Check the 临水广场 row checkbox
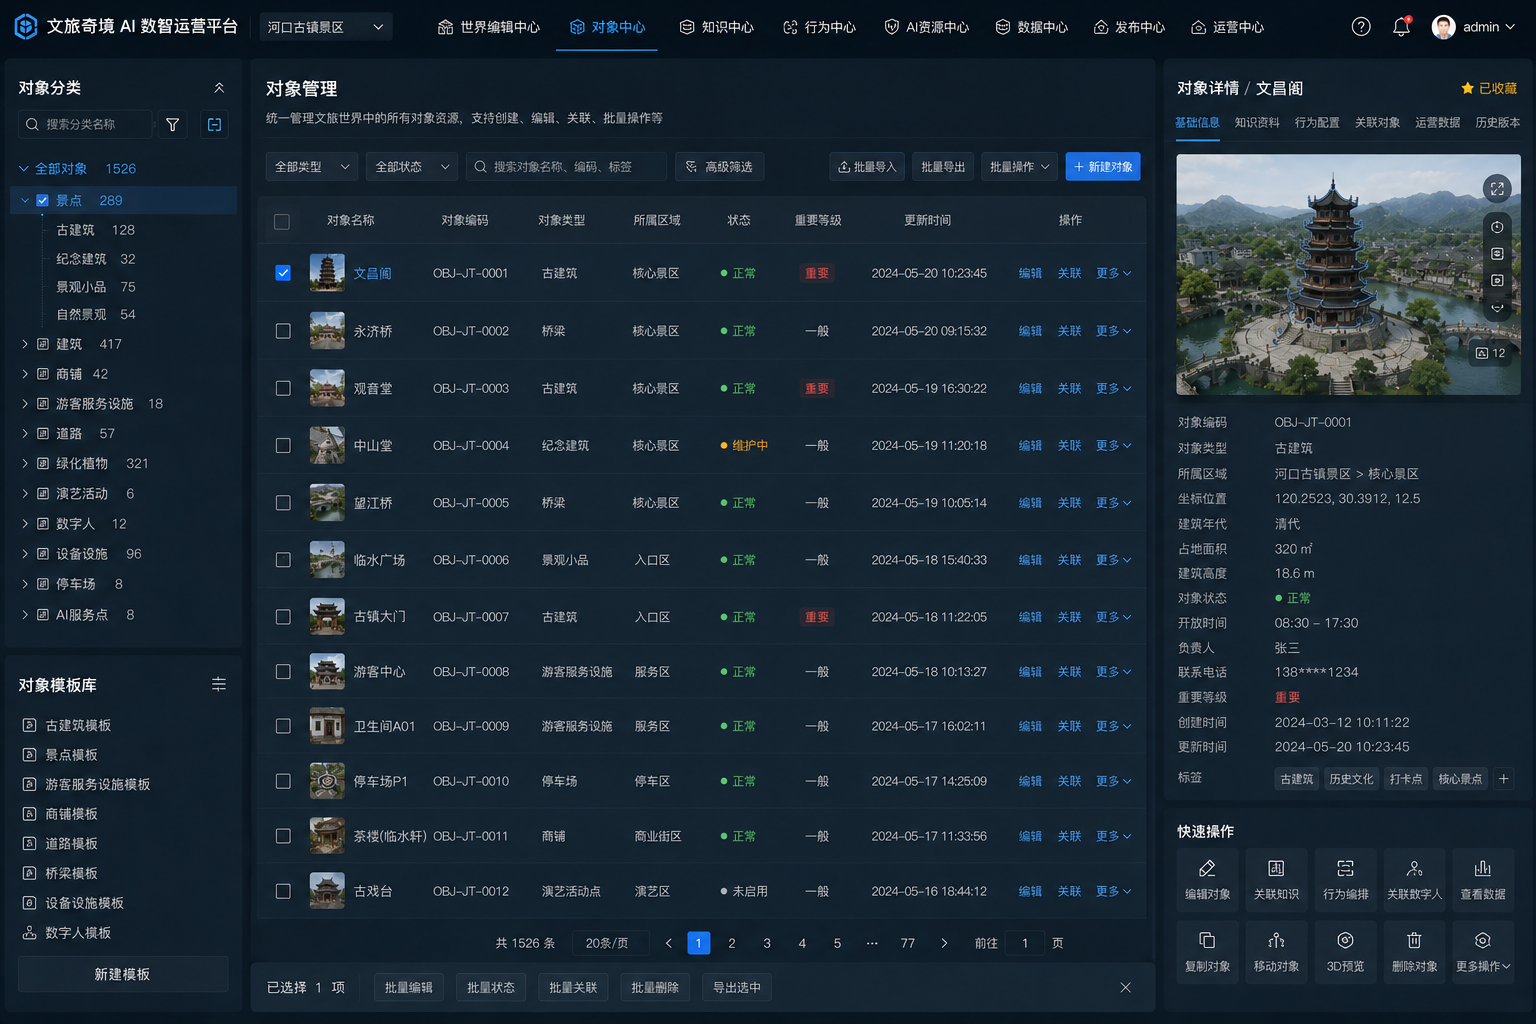The height and width of the screenshot is (1024, 1536). (283, 560)
